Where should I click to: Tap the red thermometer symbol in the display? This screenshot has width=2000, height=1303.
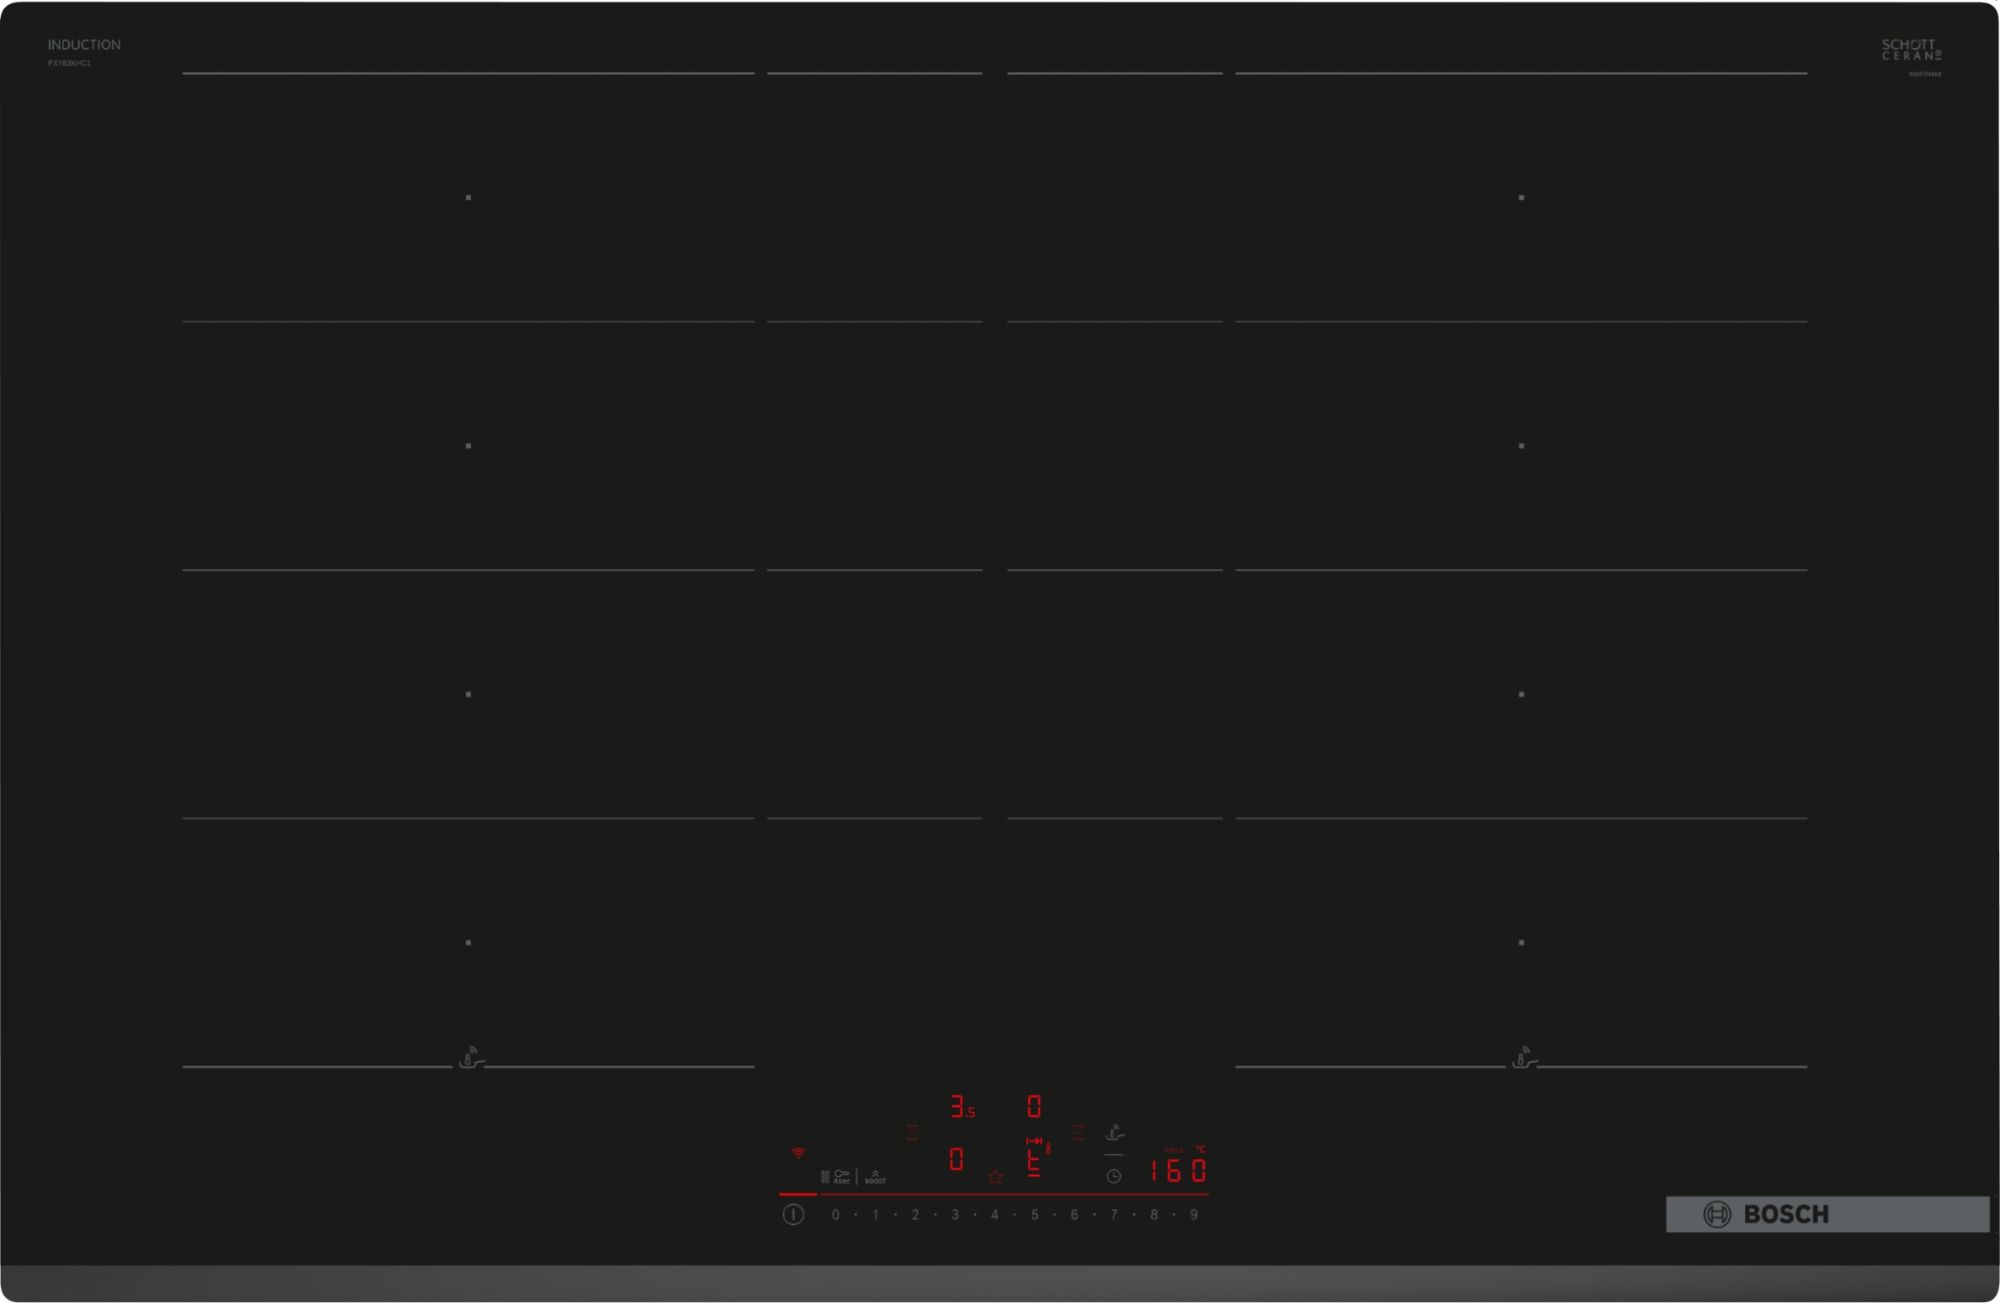(x=1048, y=1148)
